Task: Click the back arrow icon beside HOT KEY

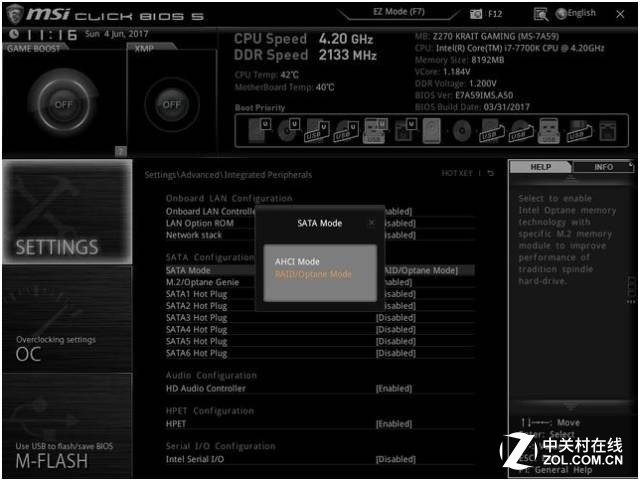Action: (x=491, y=173)
